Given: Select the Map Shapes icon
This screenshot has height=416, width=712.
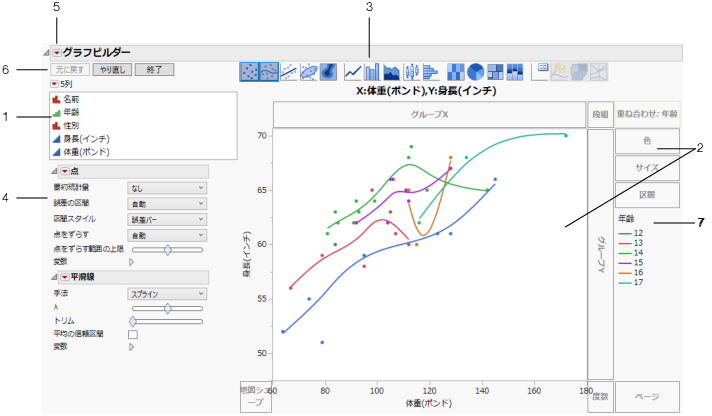Looking at the screenshot, I should tap(579, 72).
